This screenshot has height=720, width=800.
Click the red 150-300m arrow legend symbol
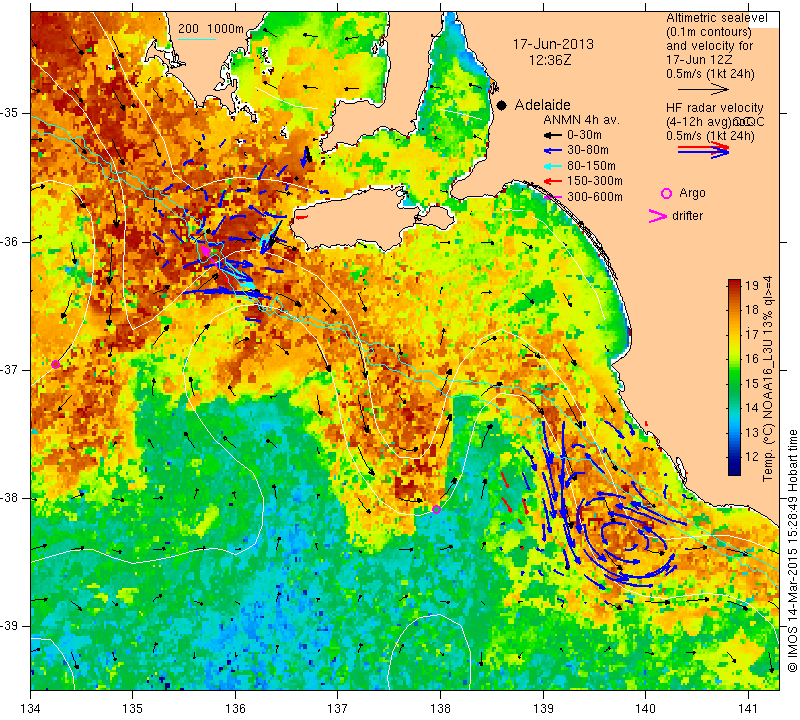click(x=552, y=181)
